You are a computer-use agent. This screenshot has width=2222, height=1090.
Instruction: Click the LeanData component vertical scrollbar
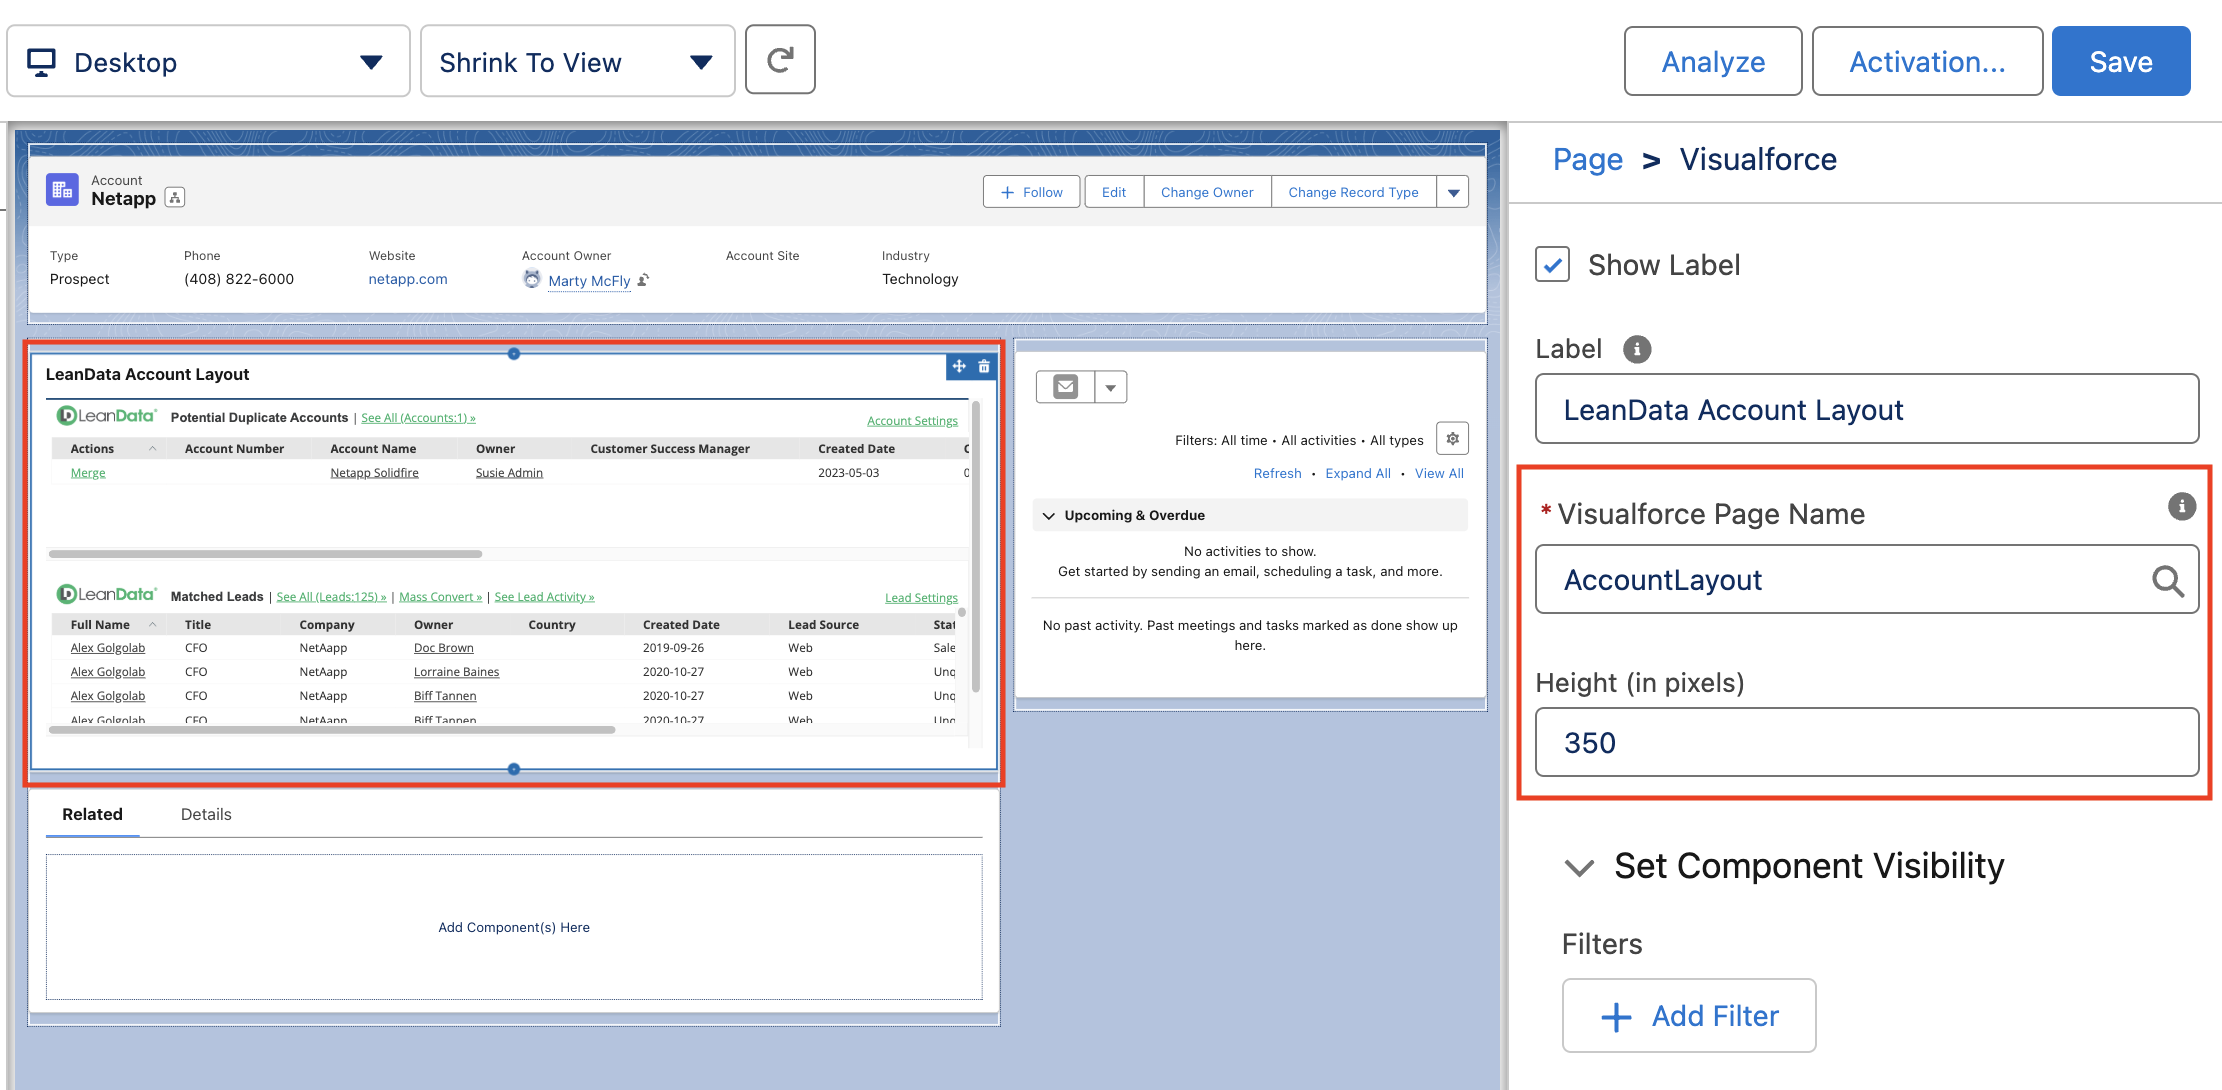(x=975, y=546)
